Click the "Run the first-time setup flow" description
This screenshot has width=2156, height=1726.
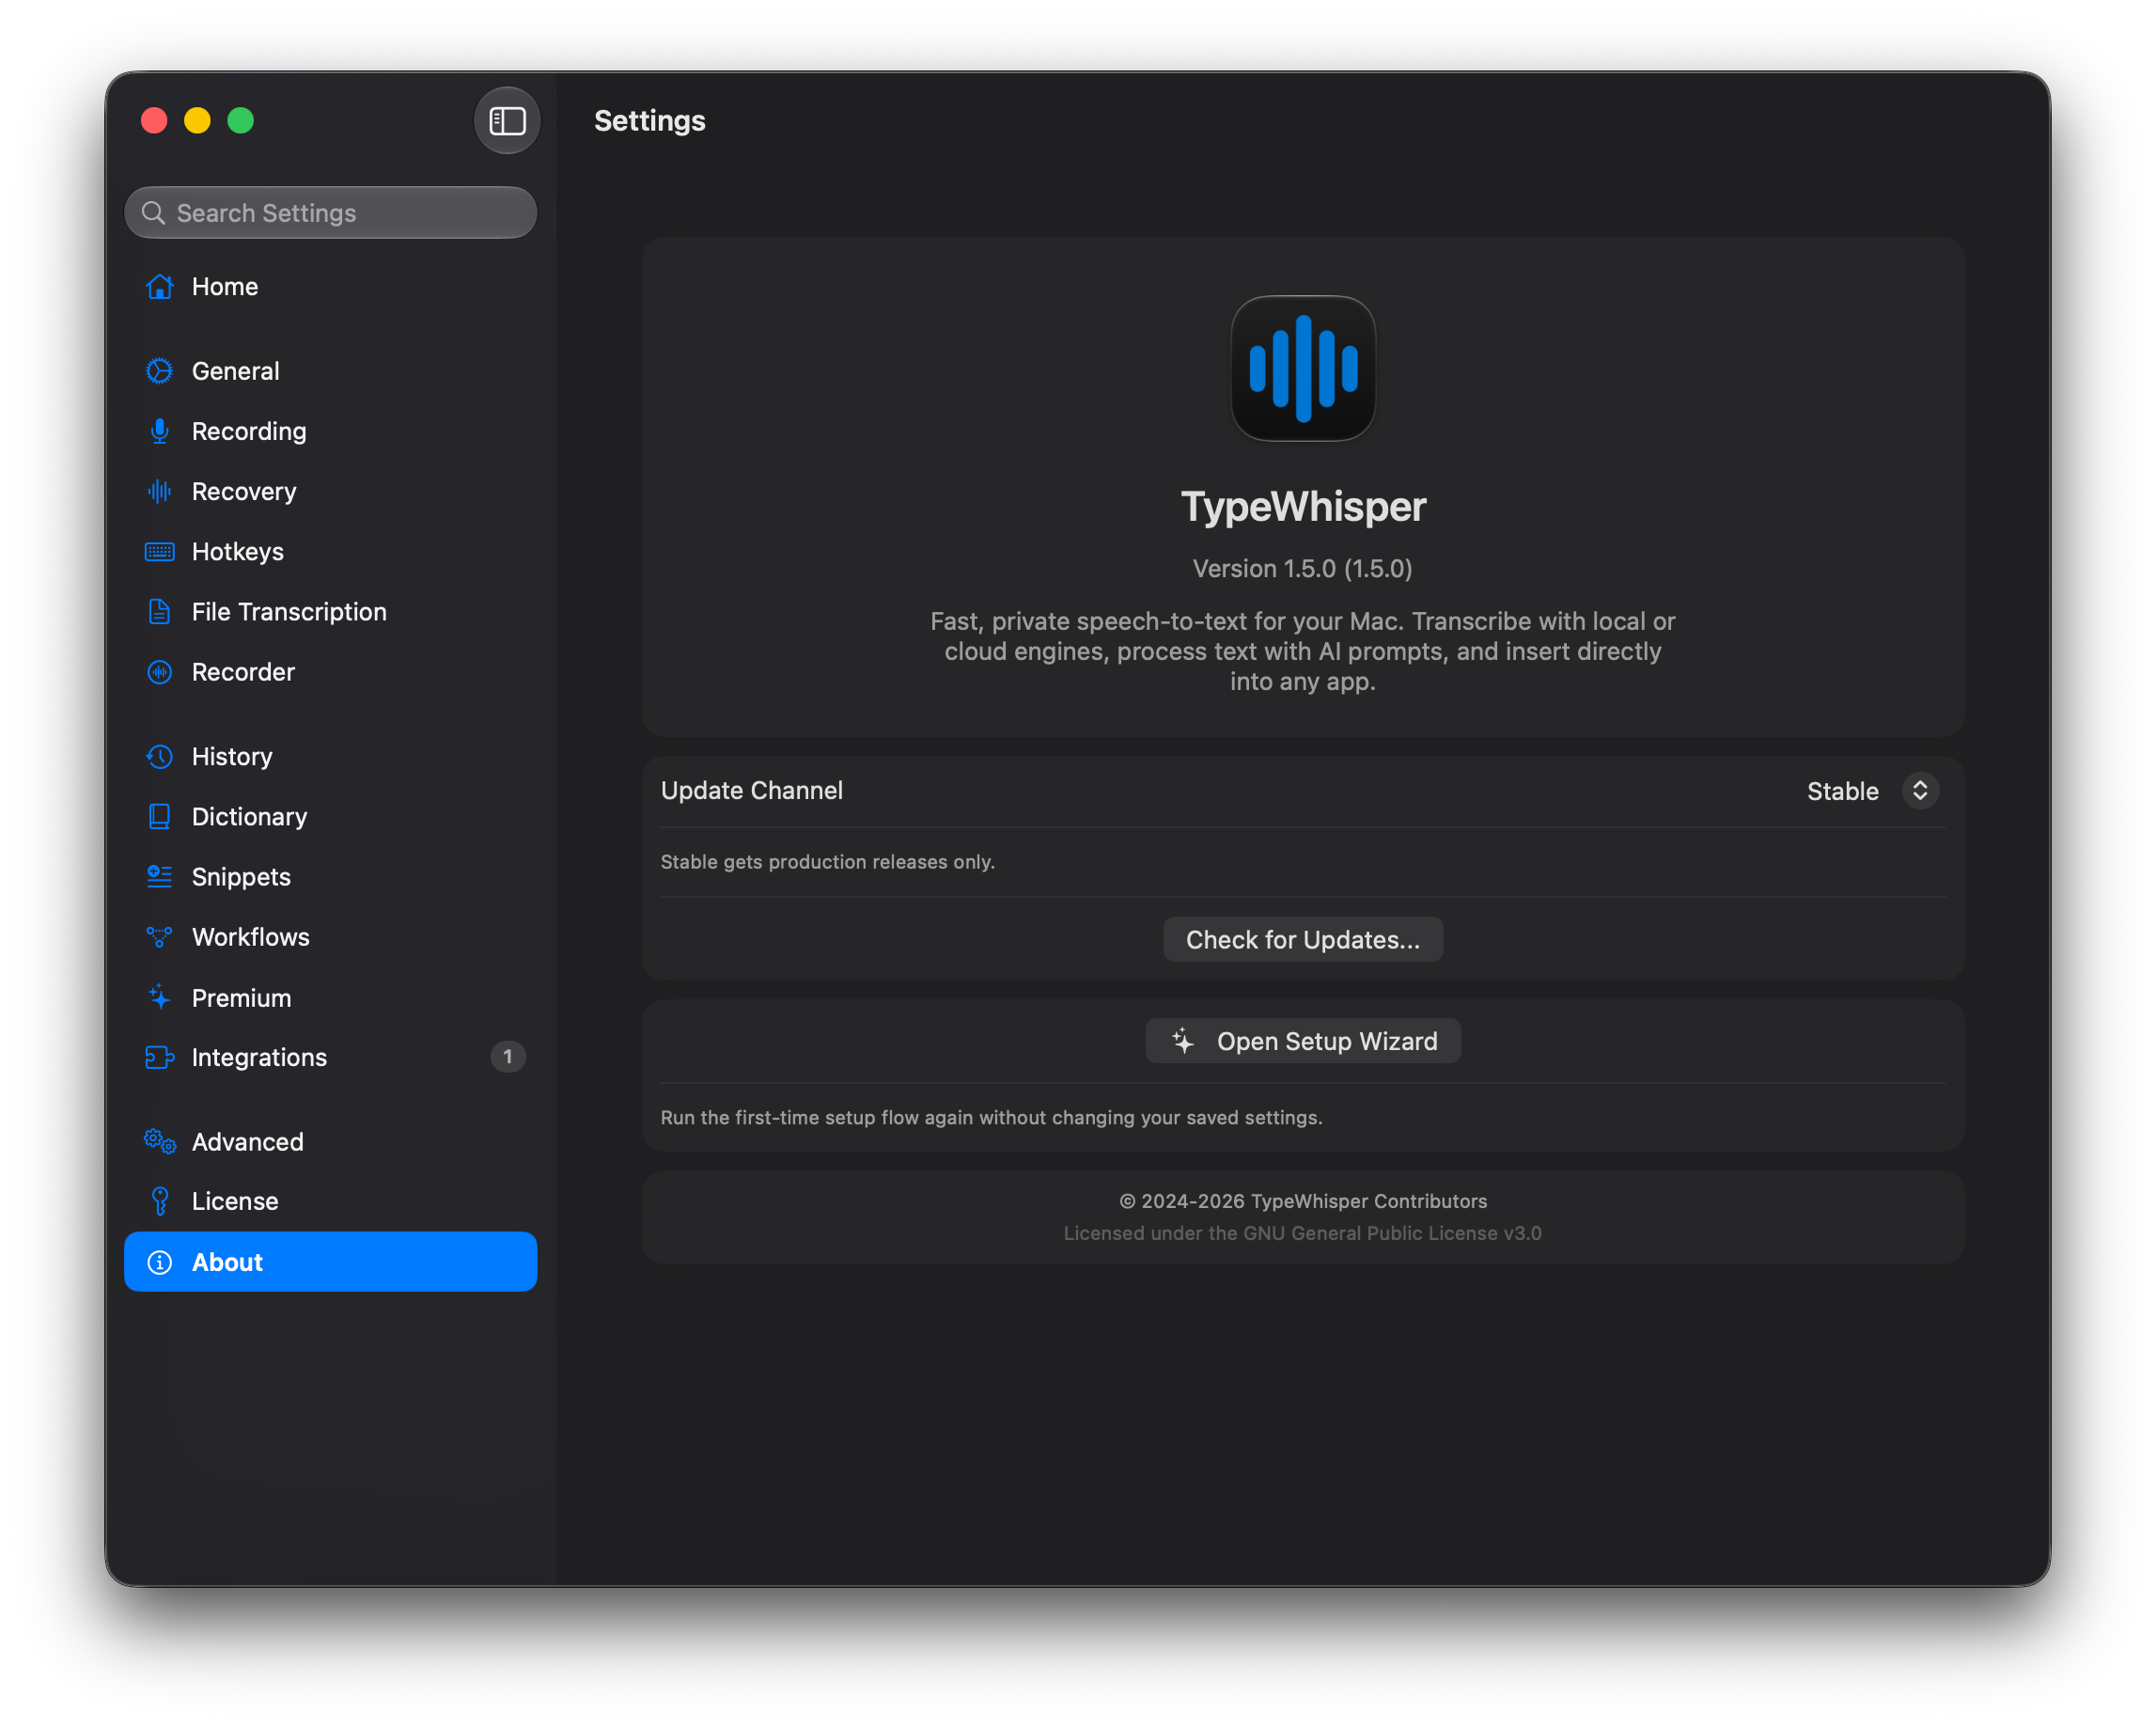pos(991,1118)
